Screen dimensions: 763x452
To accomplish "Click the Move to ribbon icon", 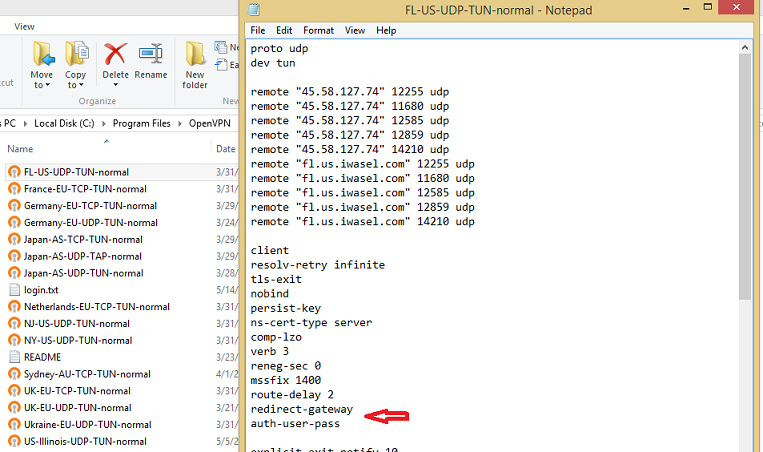I will [42, 54].
